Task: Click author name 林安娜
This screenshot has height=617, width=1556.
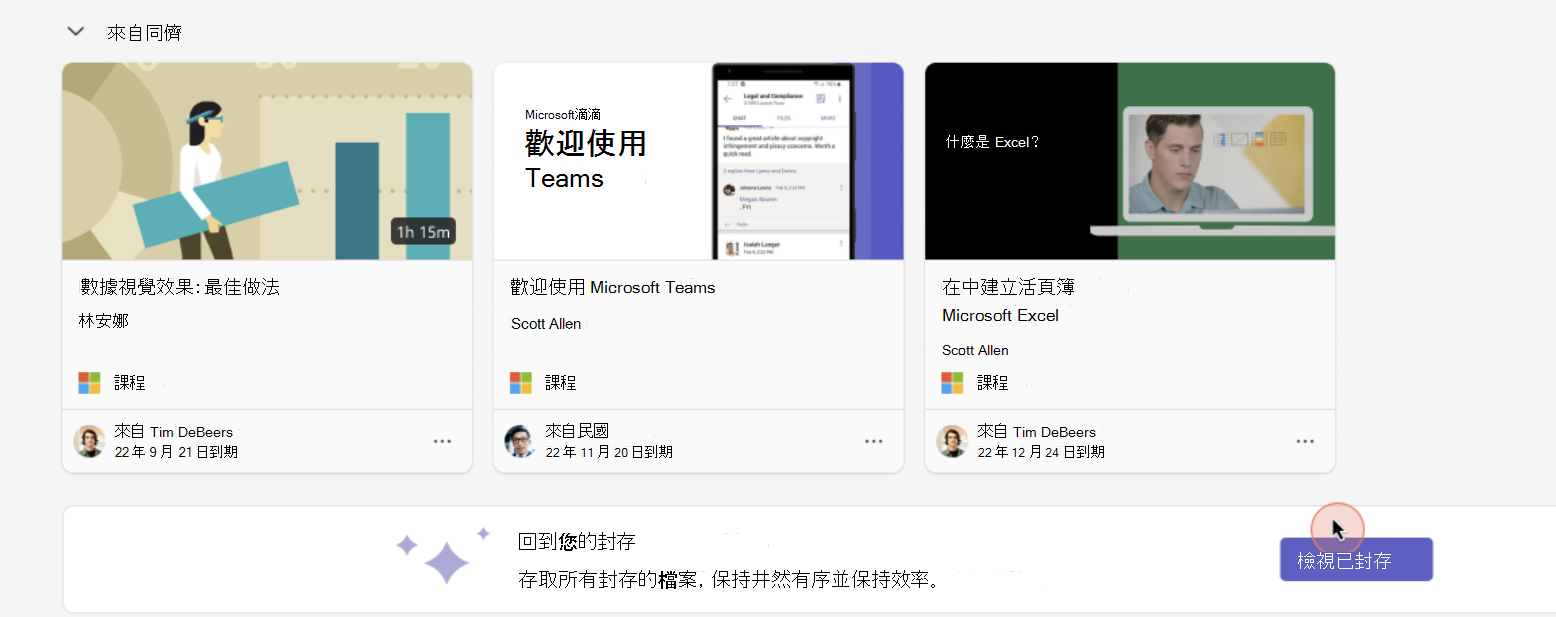Action: 104,321
